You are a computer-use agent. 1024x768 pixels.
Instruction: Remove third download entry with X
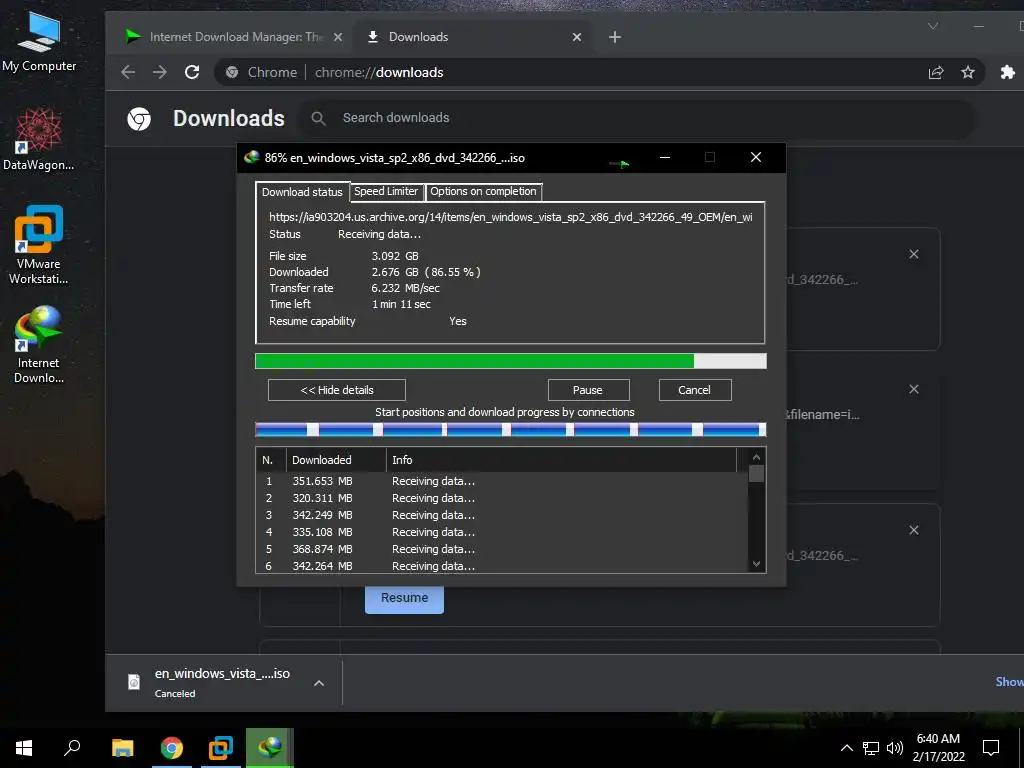[914, 530]
